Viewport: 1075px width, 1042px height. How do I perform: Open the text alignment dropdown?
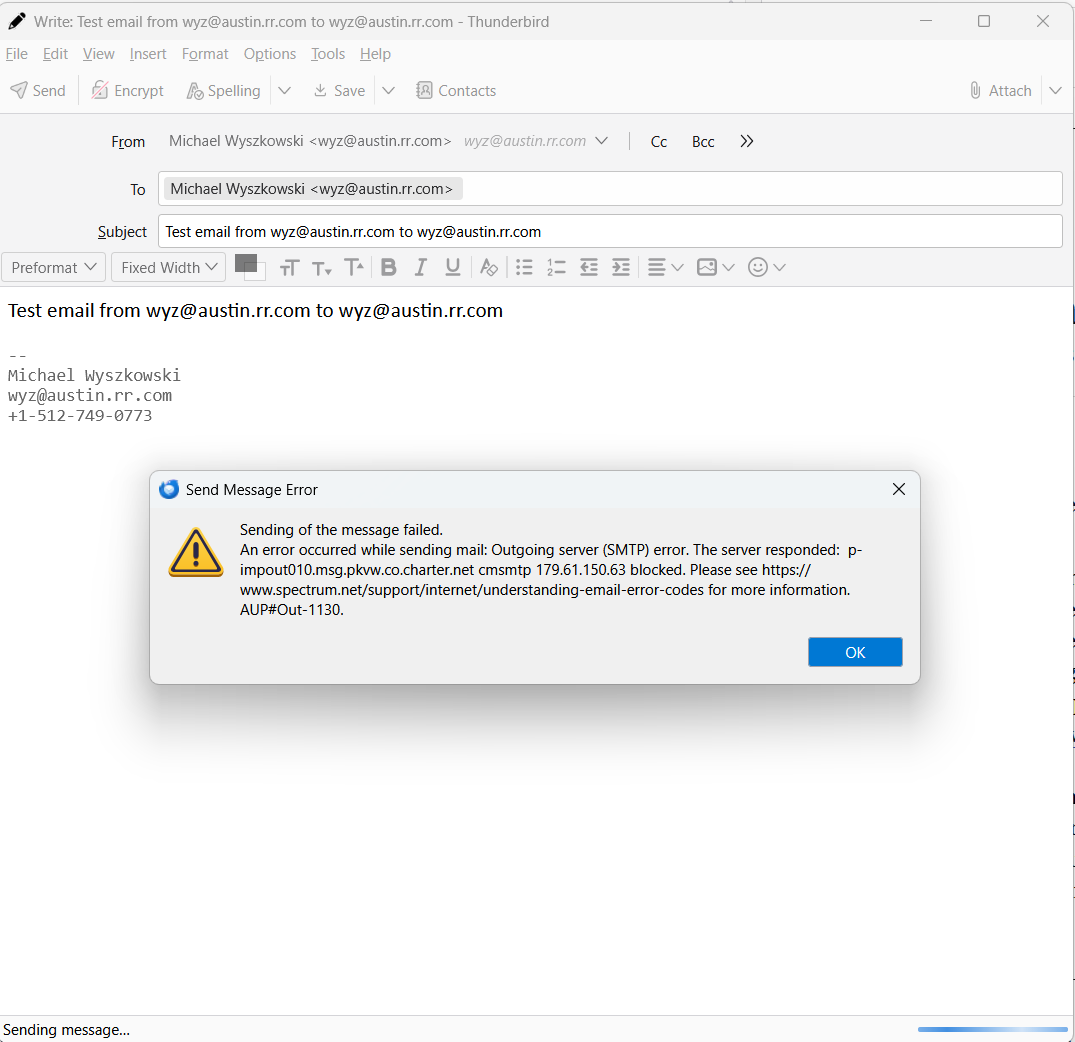[665, 267]
